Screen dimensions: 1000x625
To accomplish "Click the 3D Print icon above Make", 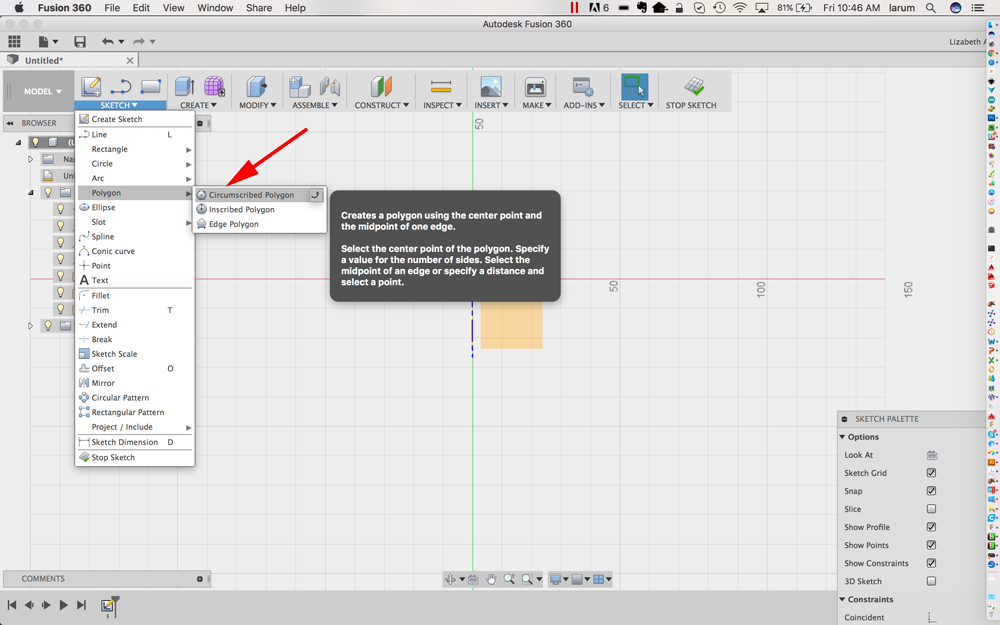I will pos(535,87).
